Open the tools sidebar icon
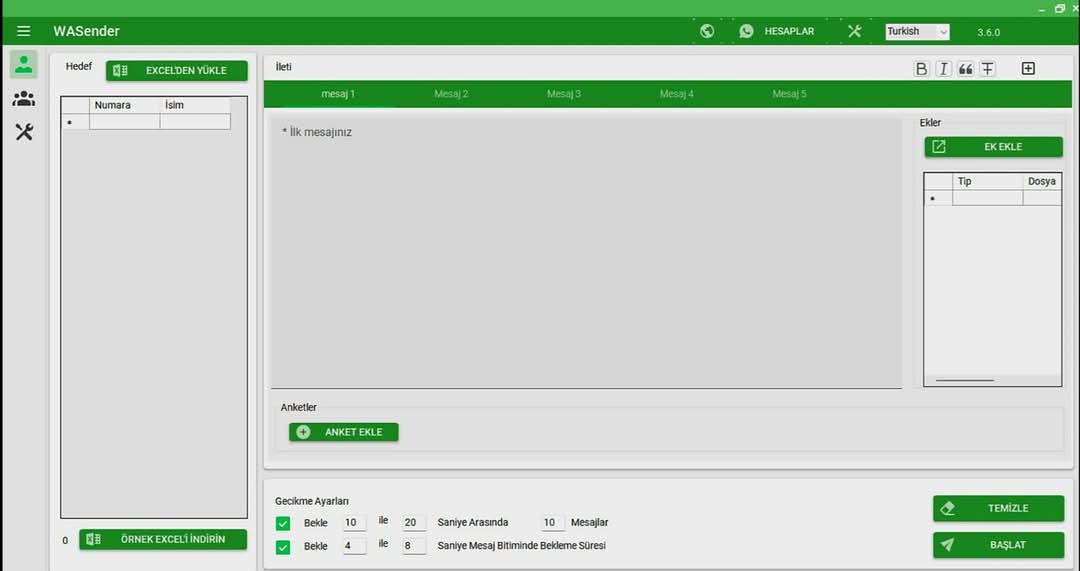This screenshot has width=1080, height=571. [24, 132]
